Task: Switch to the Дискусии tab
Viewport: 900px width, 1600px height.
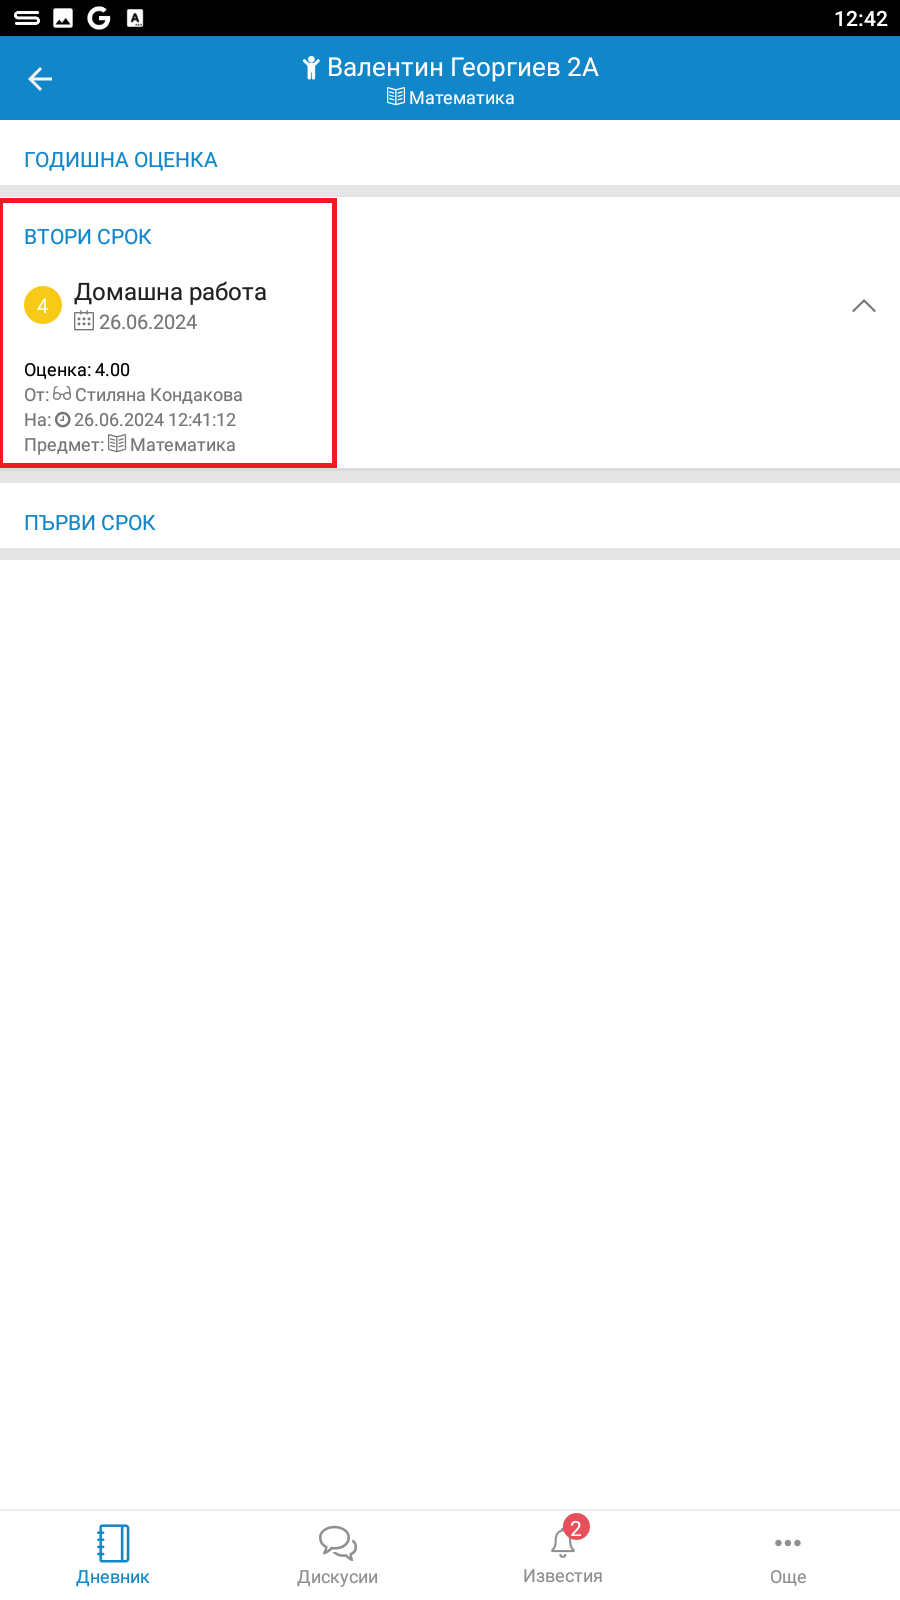Action: (338, 1554)
